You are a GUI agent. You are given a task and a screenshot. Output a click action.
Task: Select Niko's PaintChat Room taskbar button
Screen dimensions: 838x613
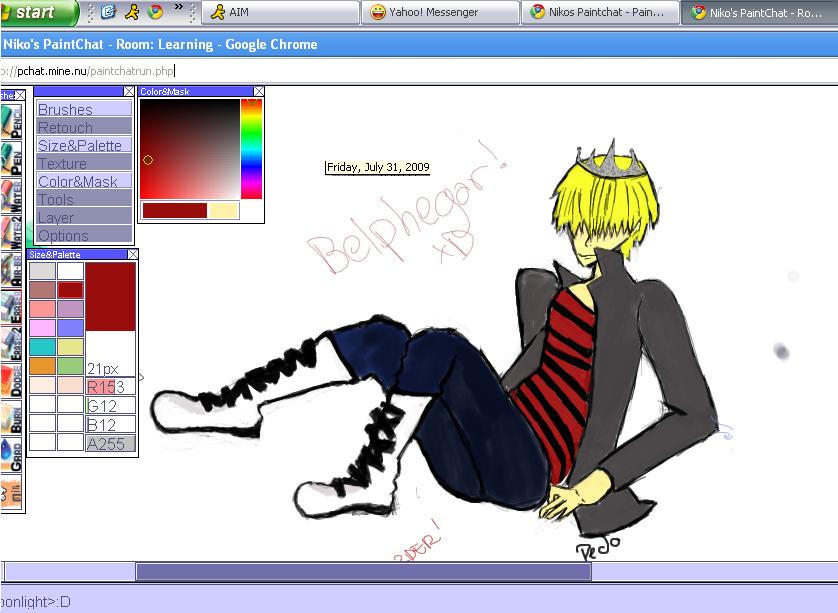click(x=760, y=12)
